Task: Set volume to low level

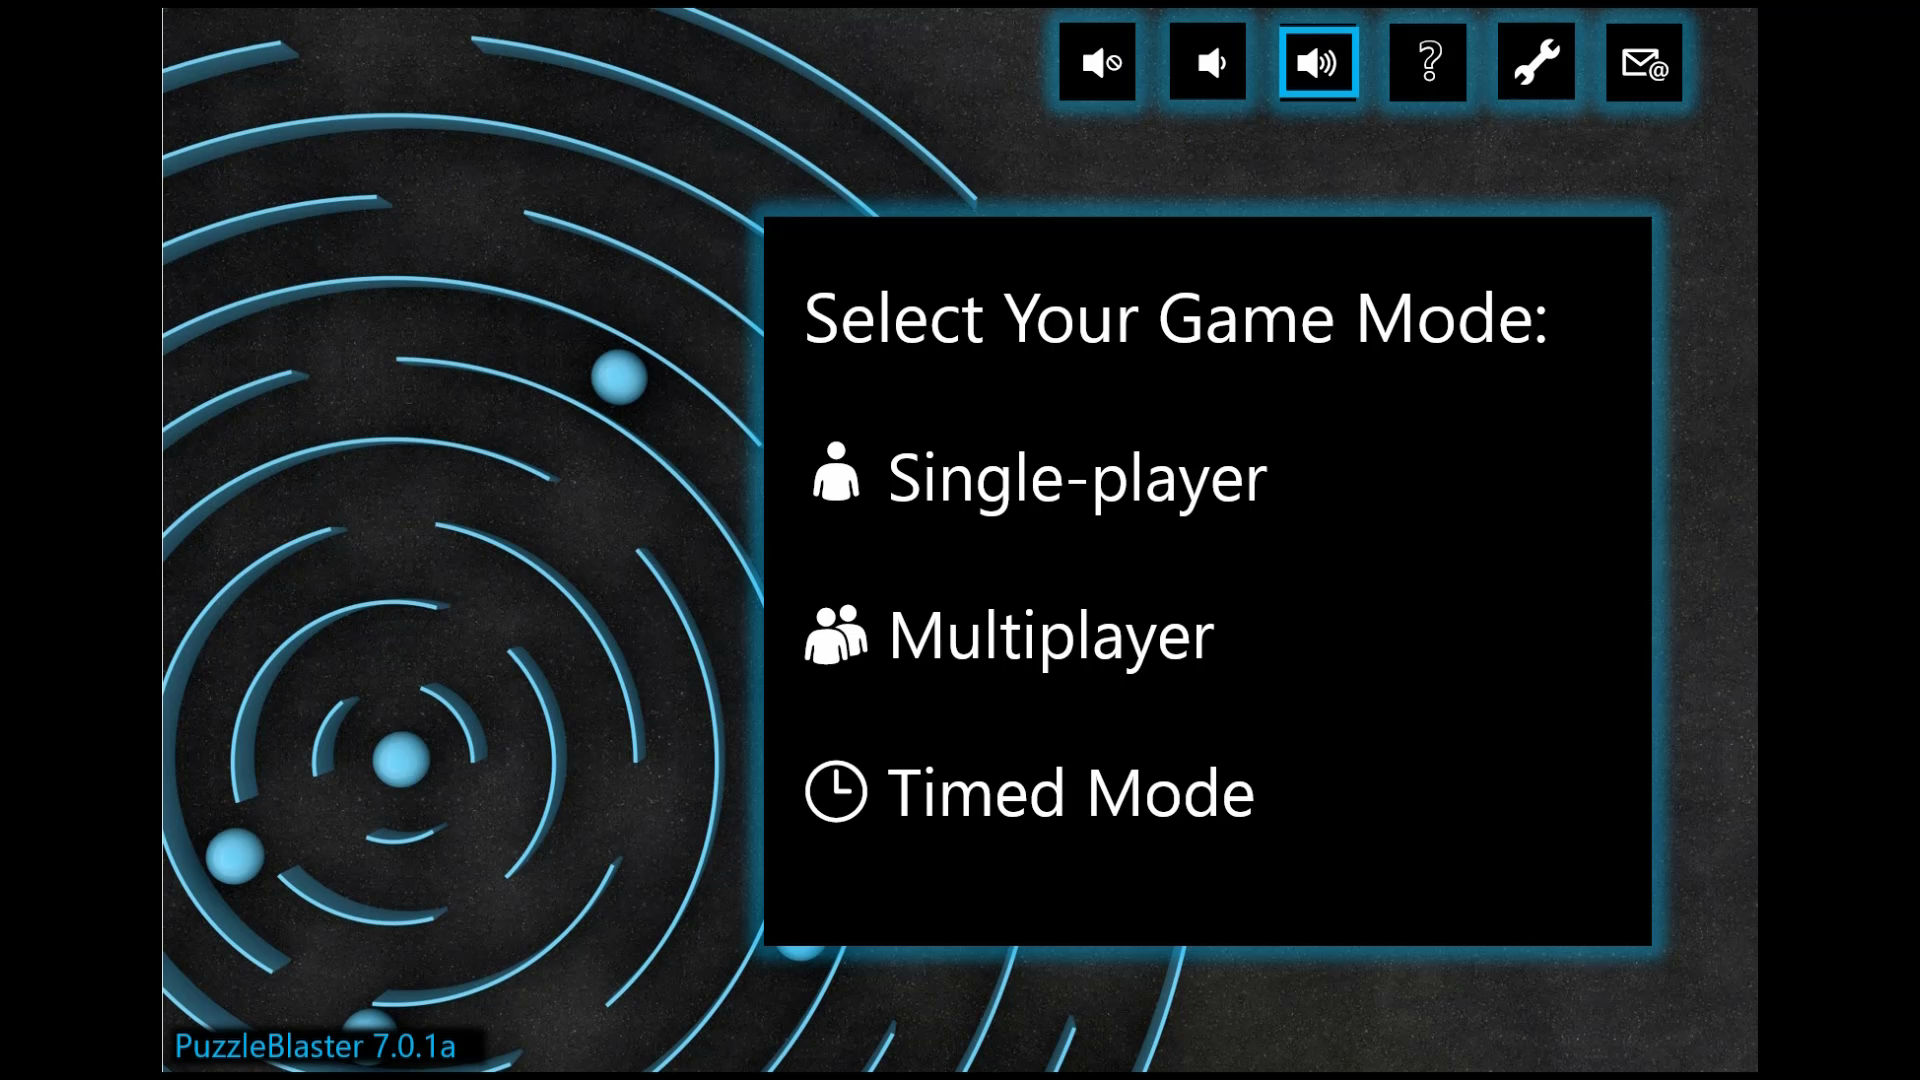Action: click(1208, 62)
